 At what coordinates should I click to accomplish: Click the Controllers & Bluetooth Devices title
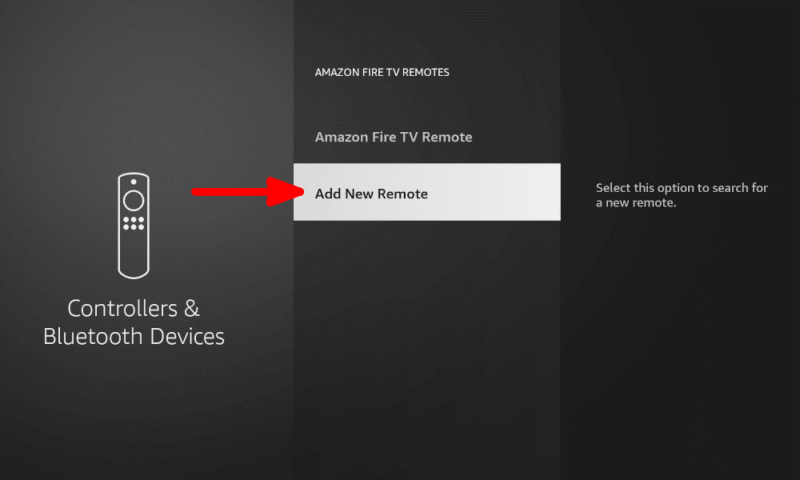tap(134, 322)
